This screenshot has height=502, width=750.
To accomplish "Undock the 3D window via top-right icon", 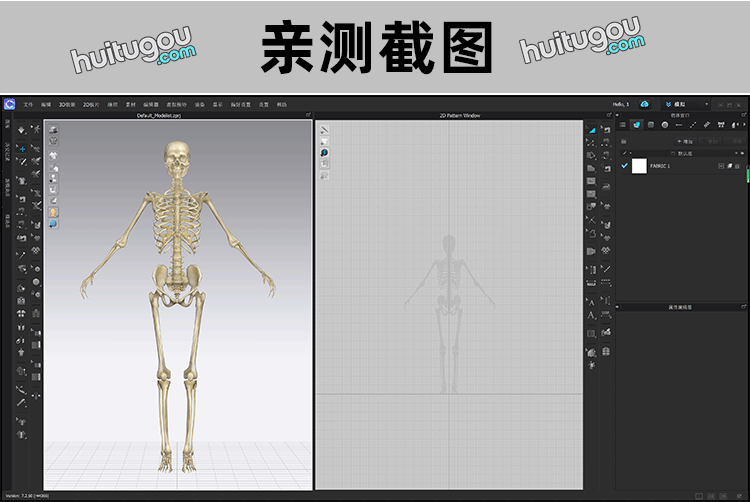I will [309, 115].
